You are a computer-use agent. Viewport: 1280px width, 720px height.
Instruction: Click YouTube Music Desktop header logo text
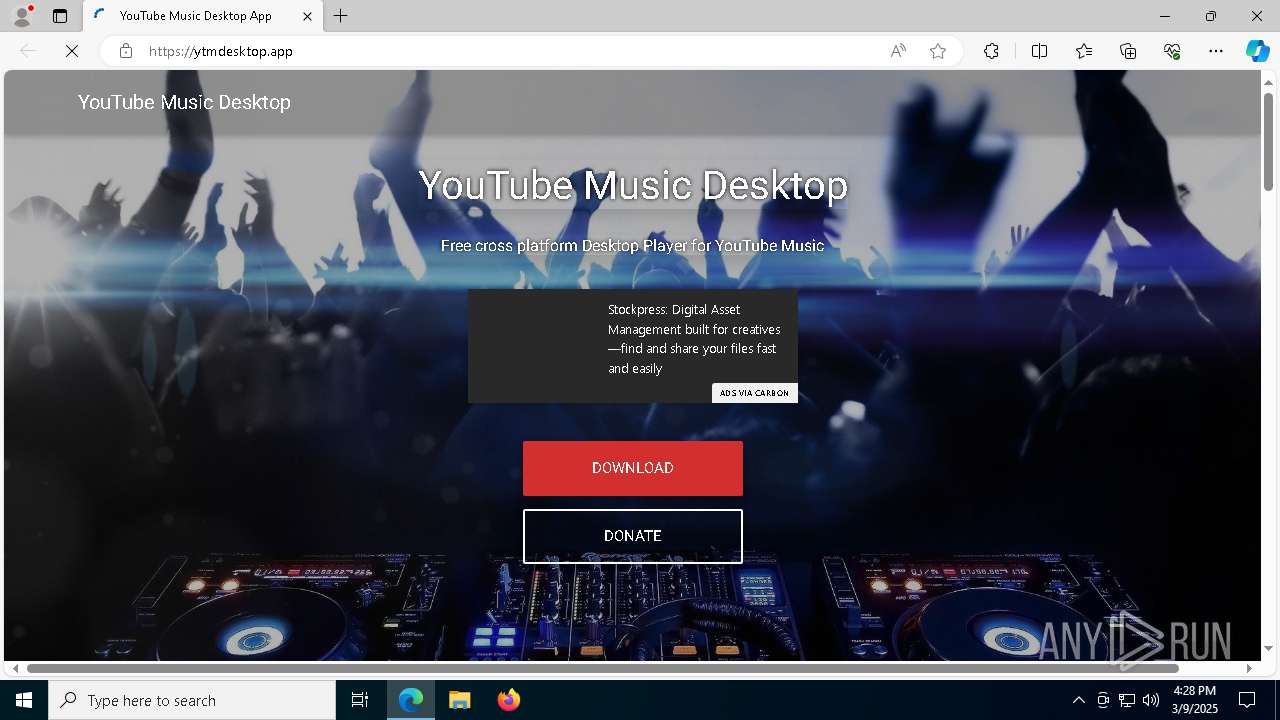tap(184, 102)
